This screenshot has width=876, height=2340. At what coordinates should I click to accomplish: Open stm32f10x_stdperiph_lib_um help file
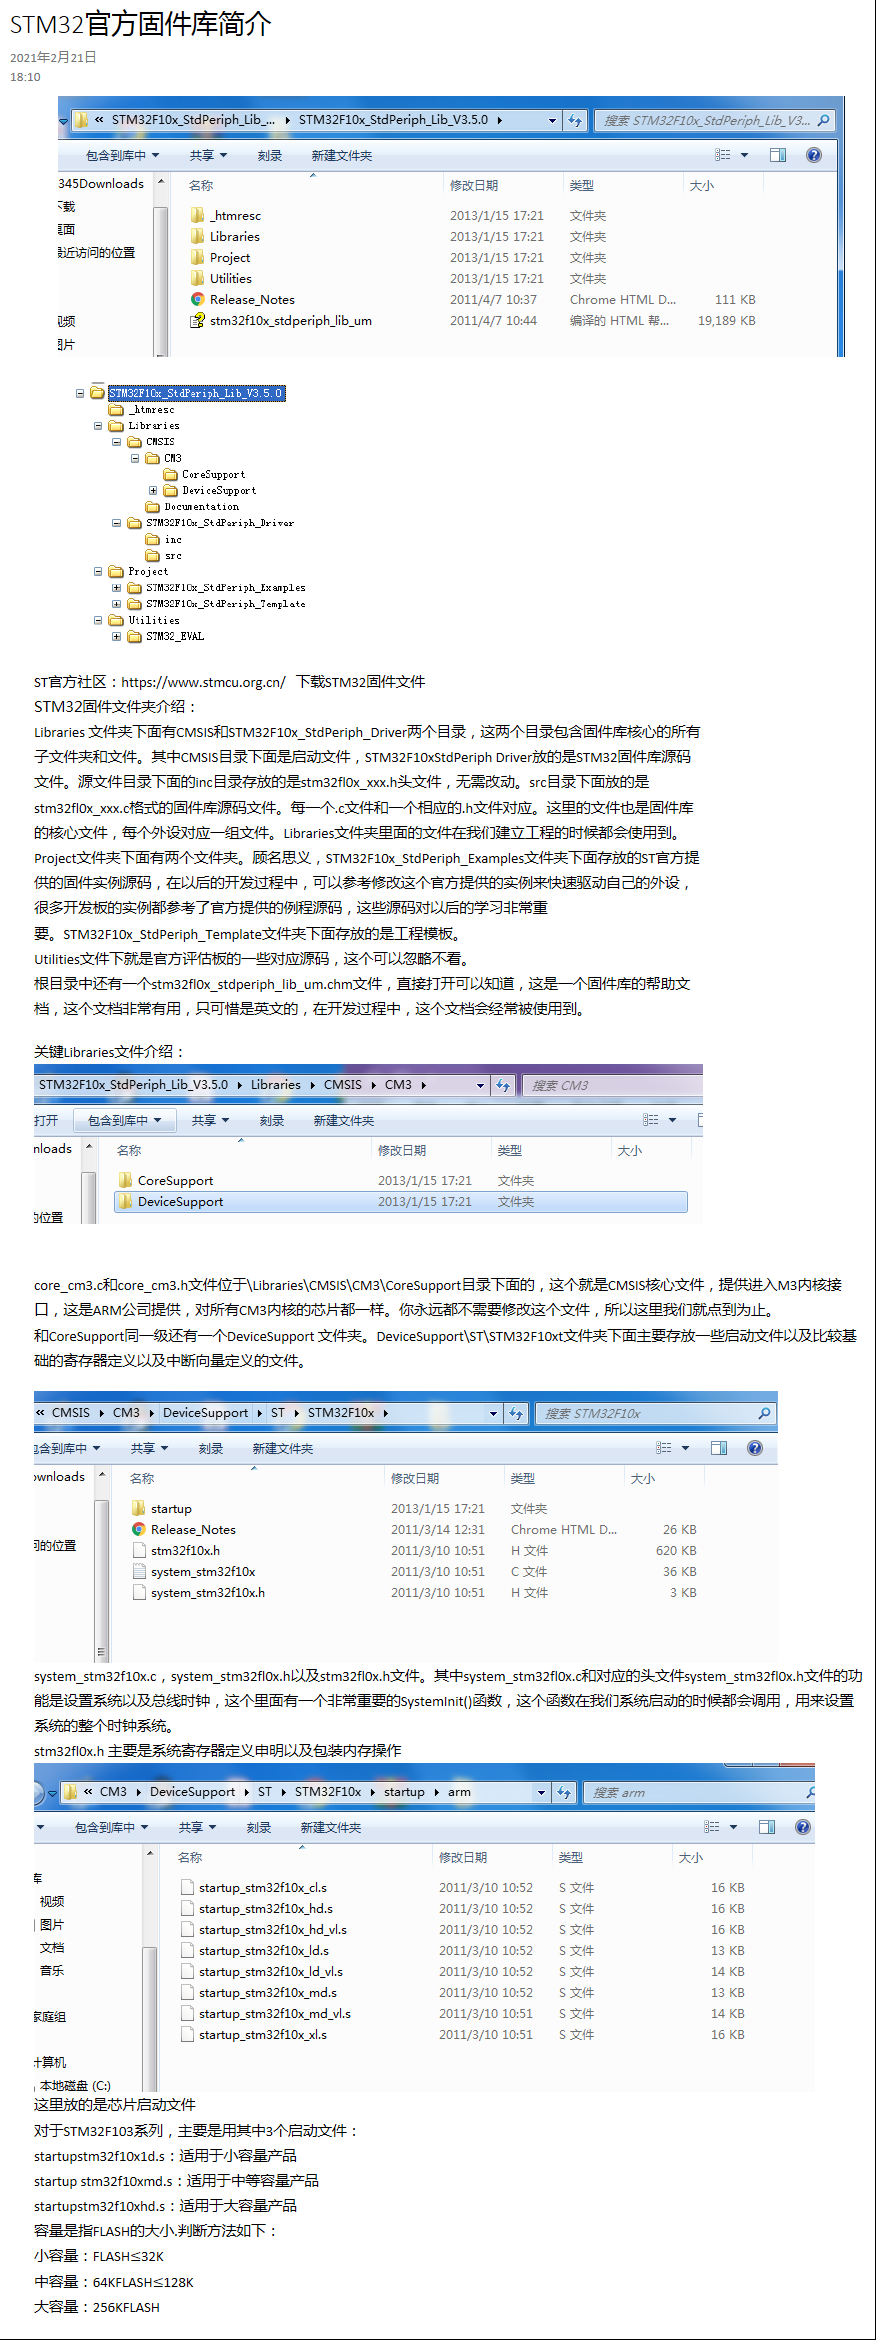click(x=290, y=321)
